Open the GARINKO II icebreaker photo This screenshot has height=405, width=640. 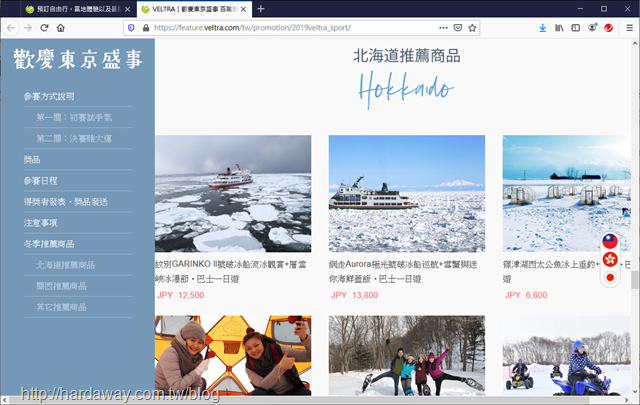click(233, 194)
